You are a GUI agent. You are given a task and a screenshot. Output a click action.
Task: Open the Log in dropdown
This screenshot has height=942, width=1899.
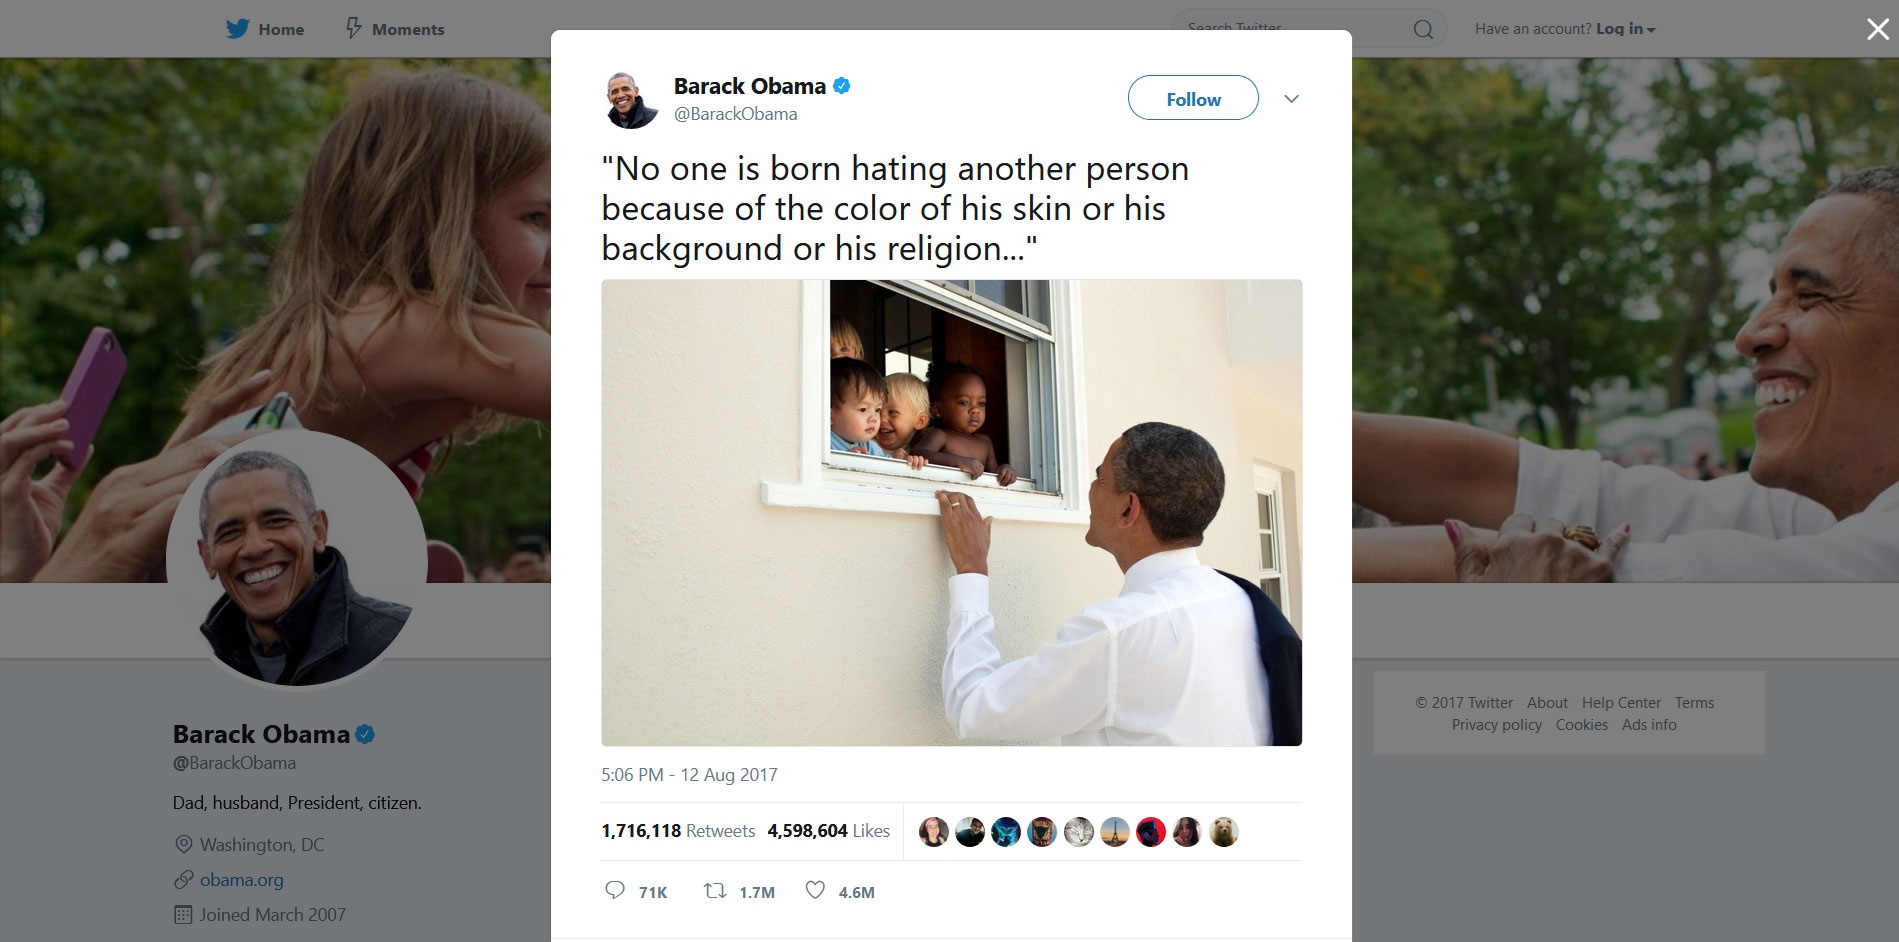pyautogui.click(x=1625, y=29)
